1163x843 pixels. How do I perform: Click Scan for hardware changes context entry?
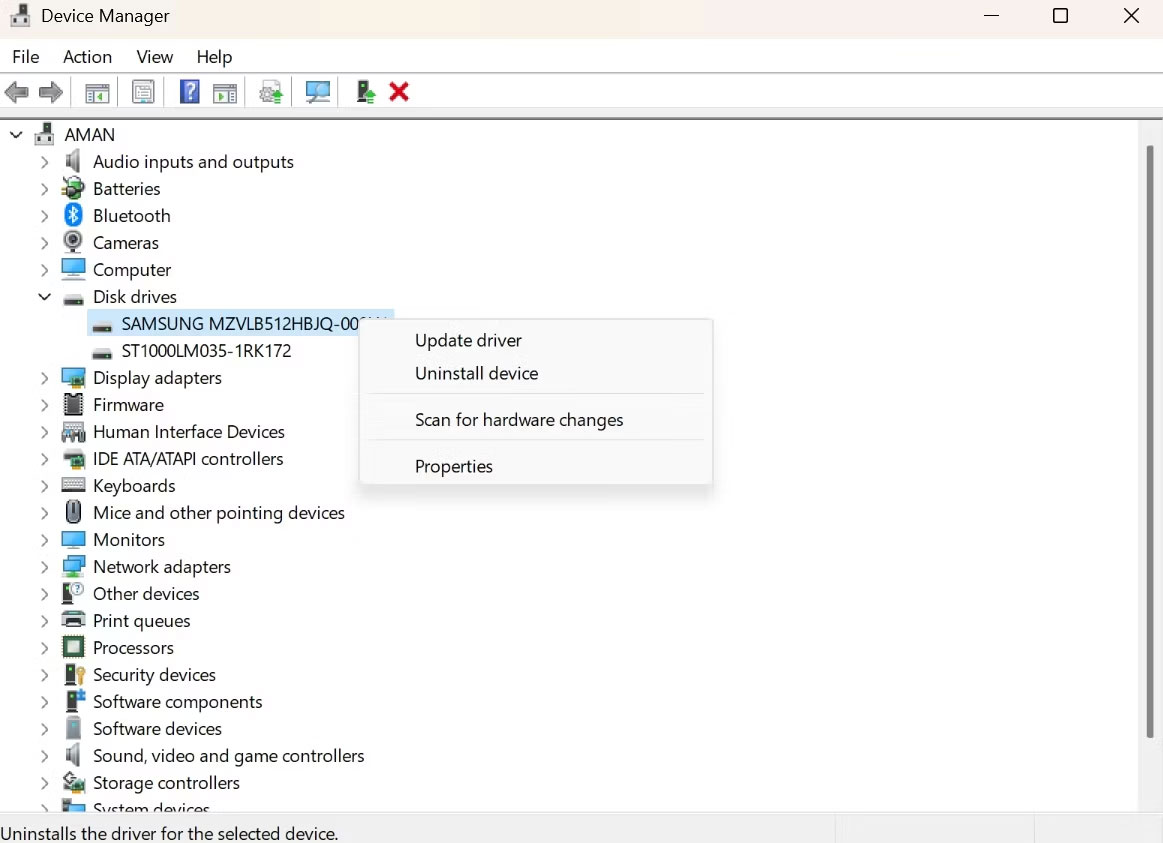pyautogui.click(x=519, y=419)
